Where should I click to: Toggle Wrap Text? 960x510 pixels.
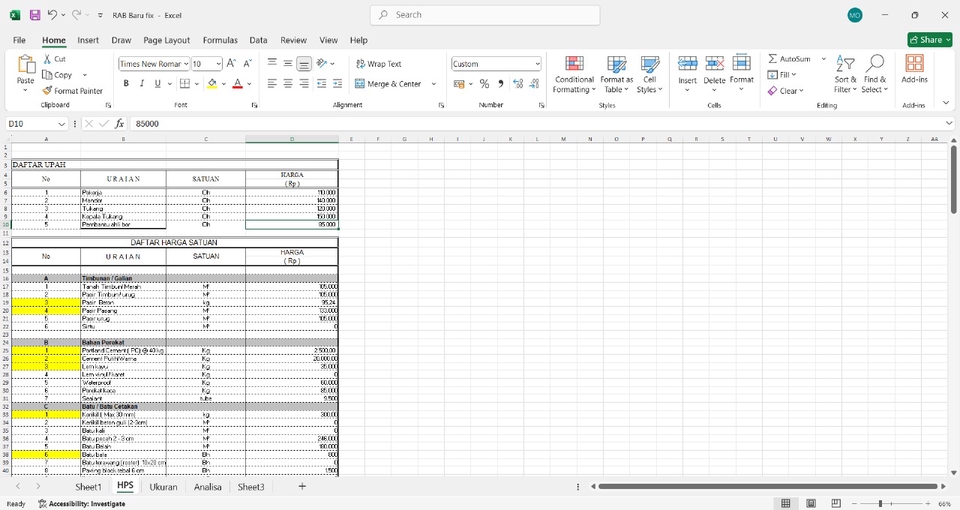(378, 64)
